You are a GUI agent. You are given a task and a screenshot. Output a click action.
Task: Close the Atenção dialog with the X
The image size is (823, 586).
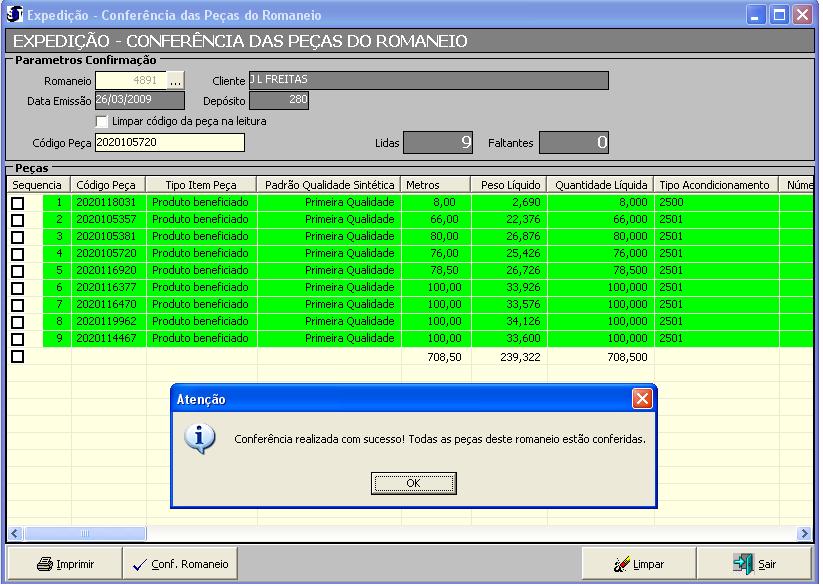coord(642,399)
